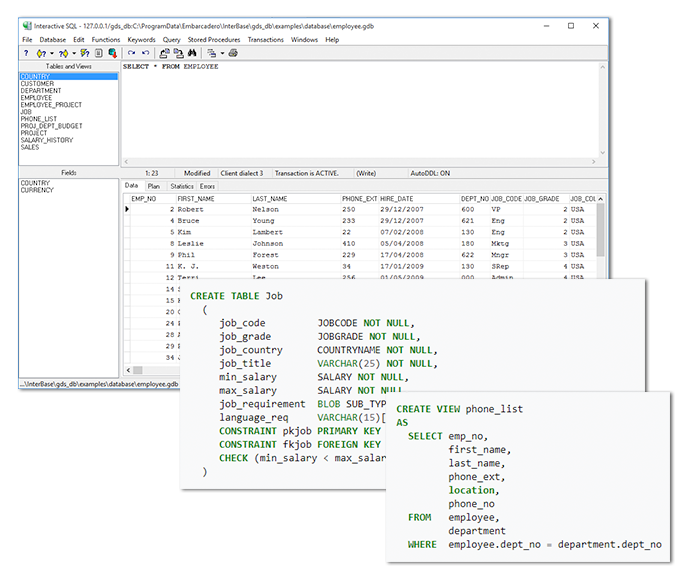The height and width of the screenshot is (580, 688).
Task: Click the query editor scroll right arrow
Action: 593,161
